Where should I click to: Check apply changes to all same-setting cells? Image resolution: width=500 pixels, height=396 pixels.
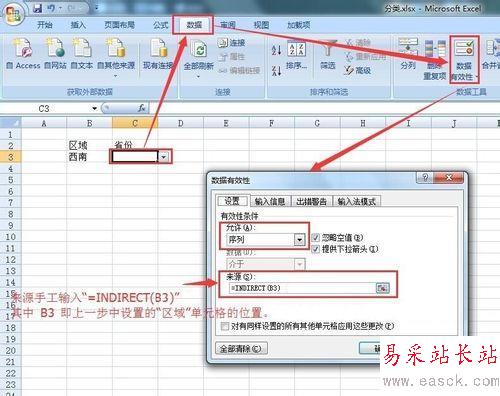point(225,326)
